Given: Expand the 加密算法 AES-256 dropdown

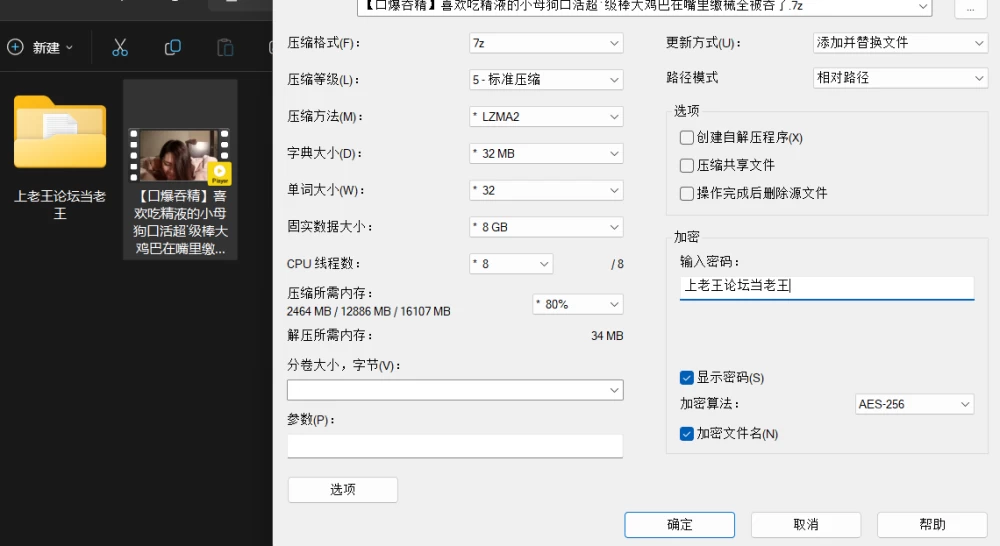Looking at the screenshot, I should (914, 404).
